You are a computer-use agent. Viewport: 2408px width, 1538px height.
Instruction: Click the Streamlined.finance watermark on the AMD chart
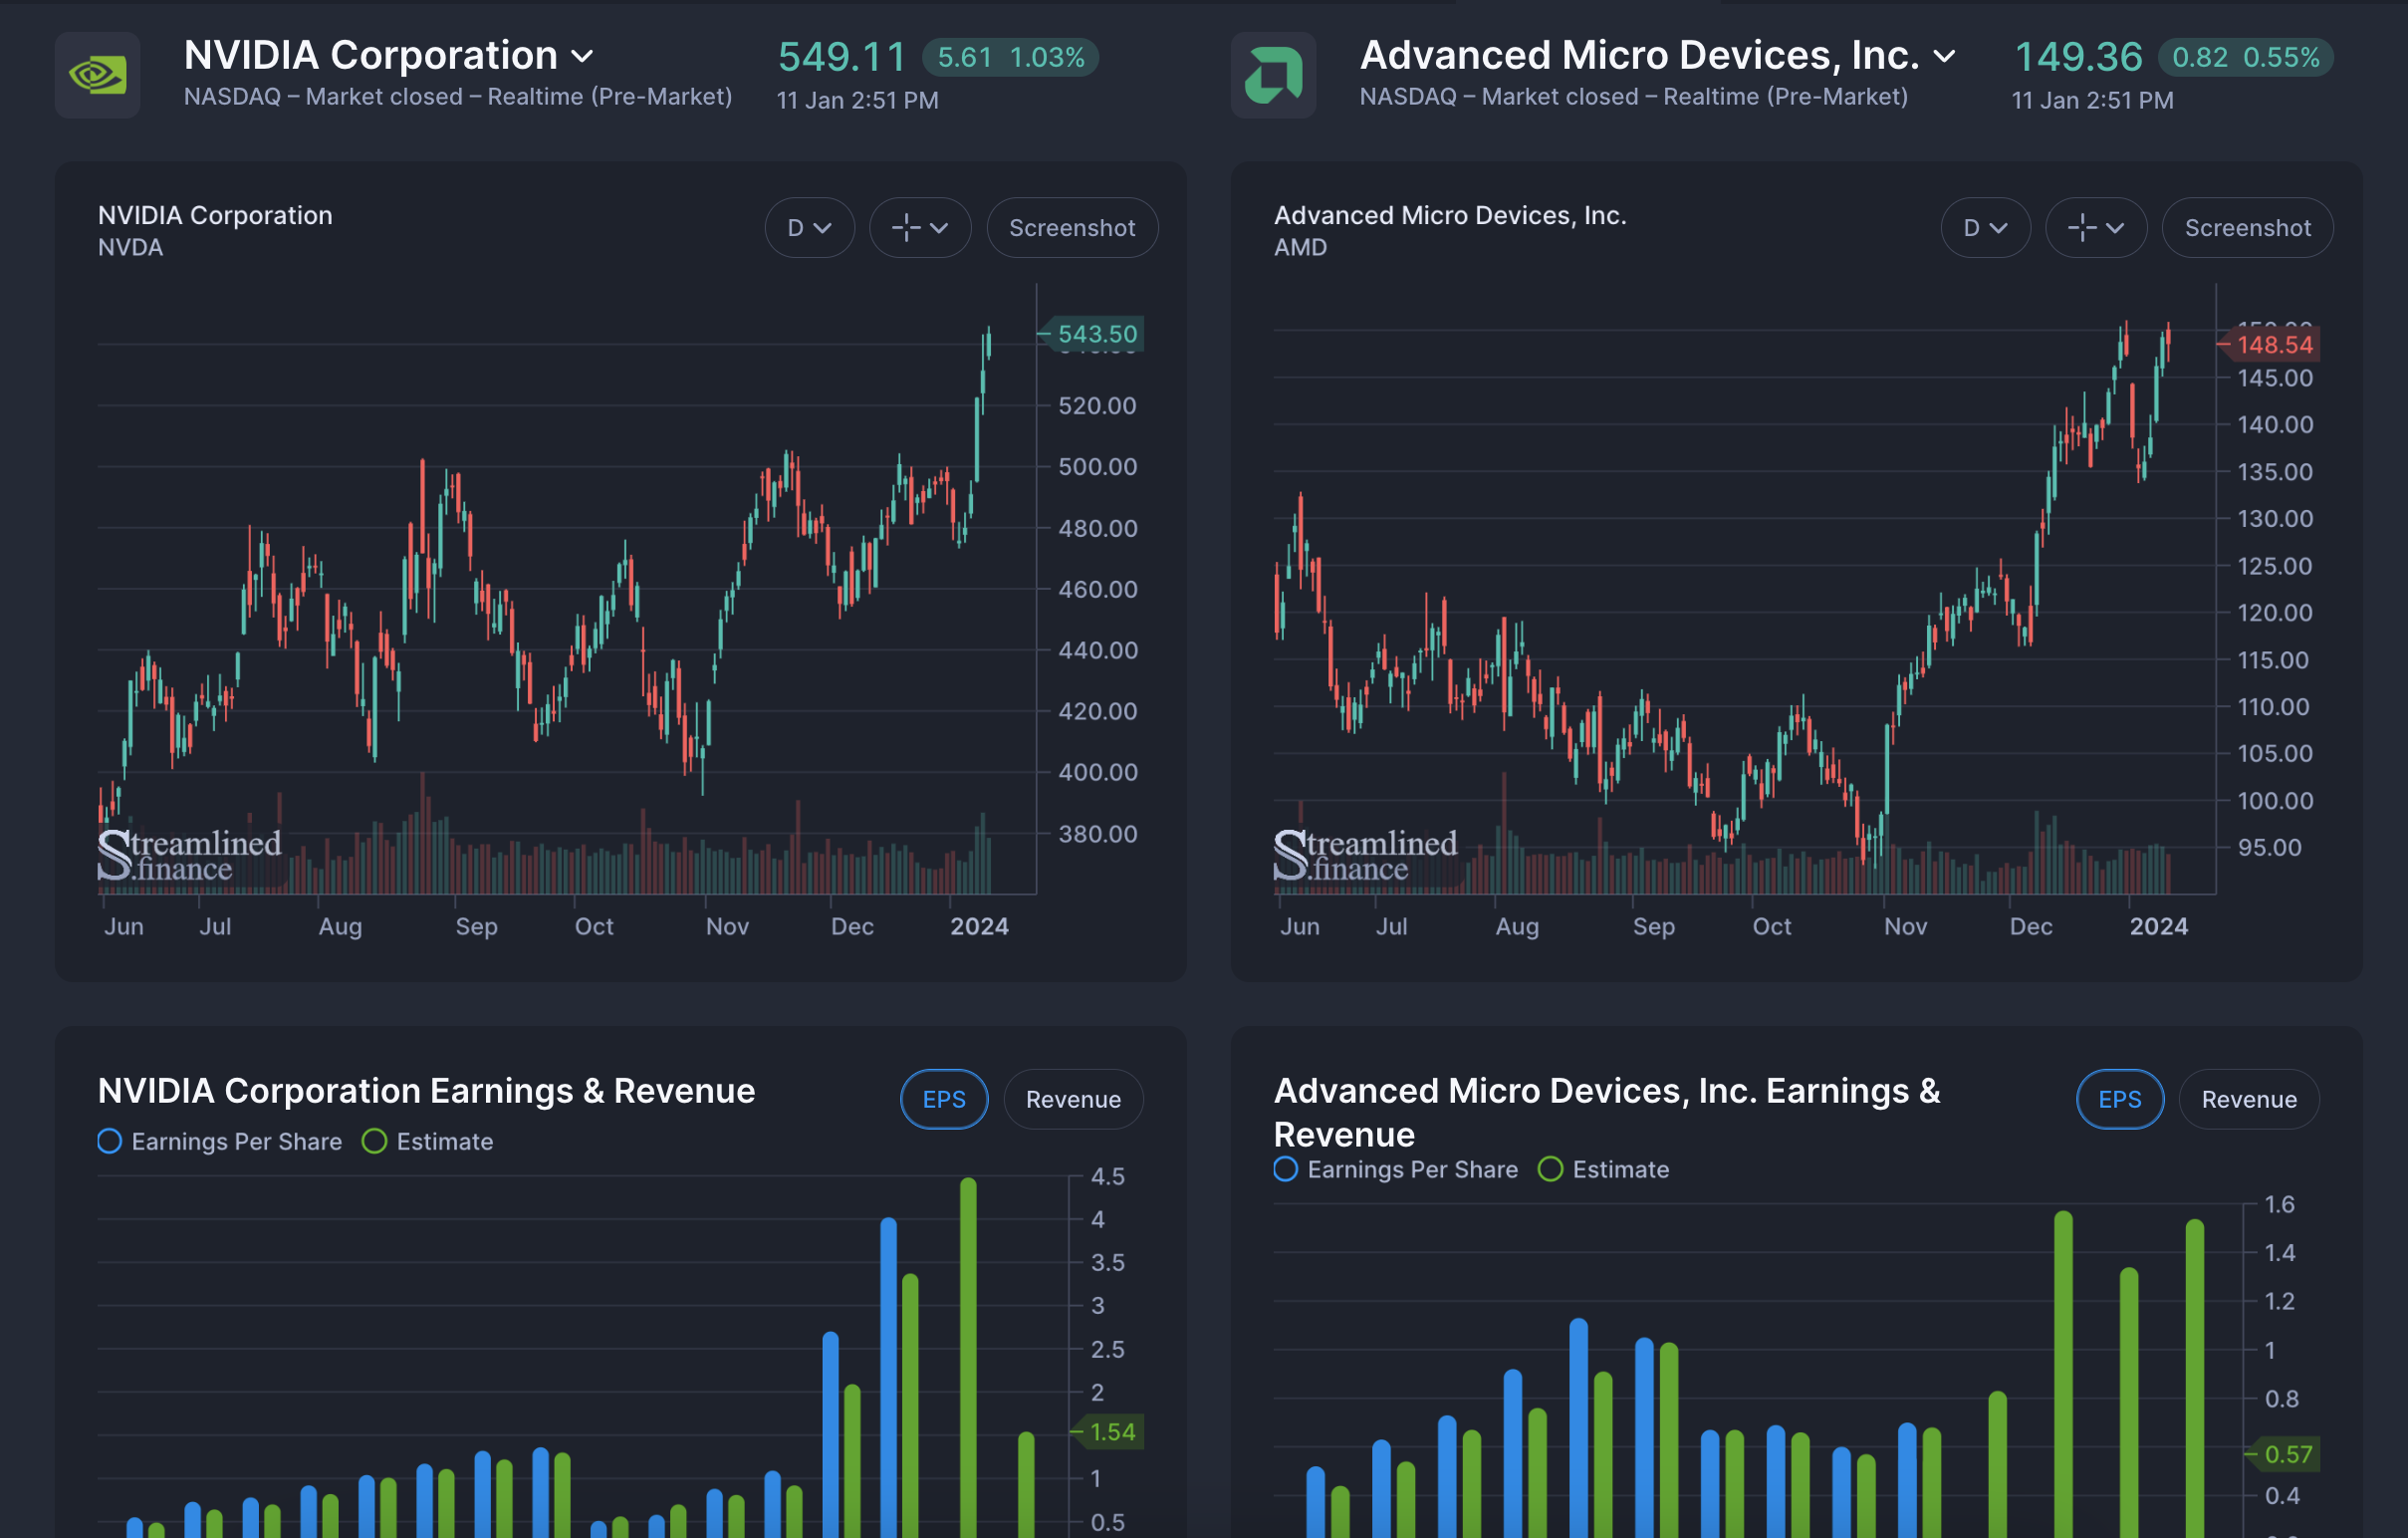click(1365, 856)
